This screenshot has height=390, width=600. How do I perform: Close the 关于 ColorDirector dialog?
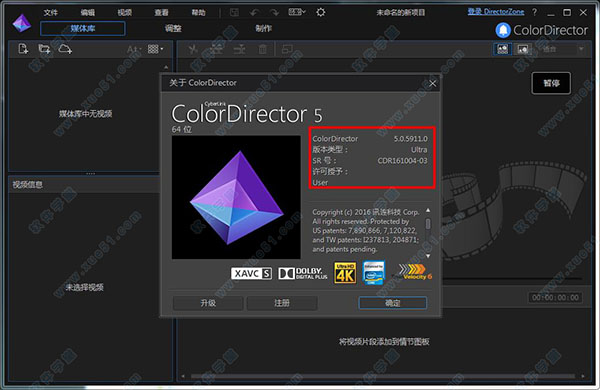(432, 83)
